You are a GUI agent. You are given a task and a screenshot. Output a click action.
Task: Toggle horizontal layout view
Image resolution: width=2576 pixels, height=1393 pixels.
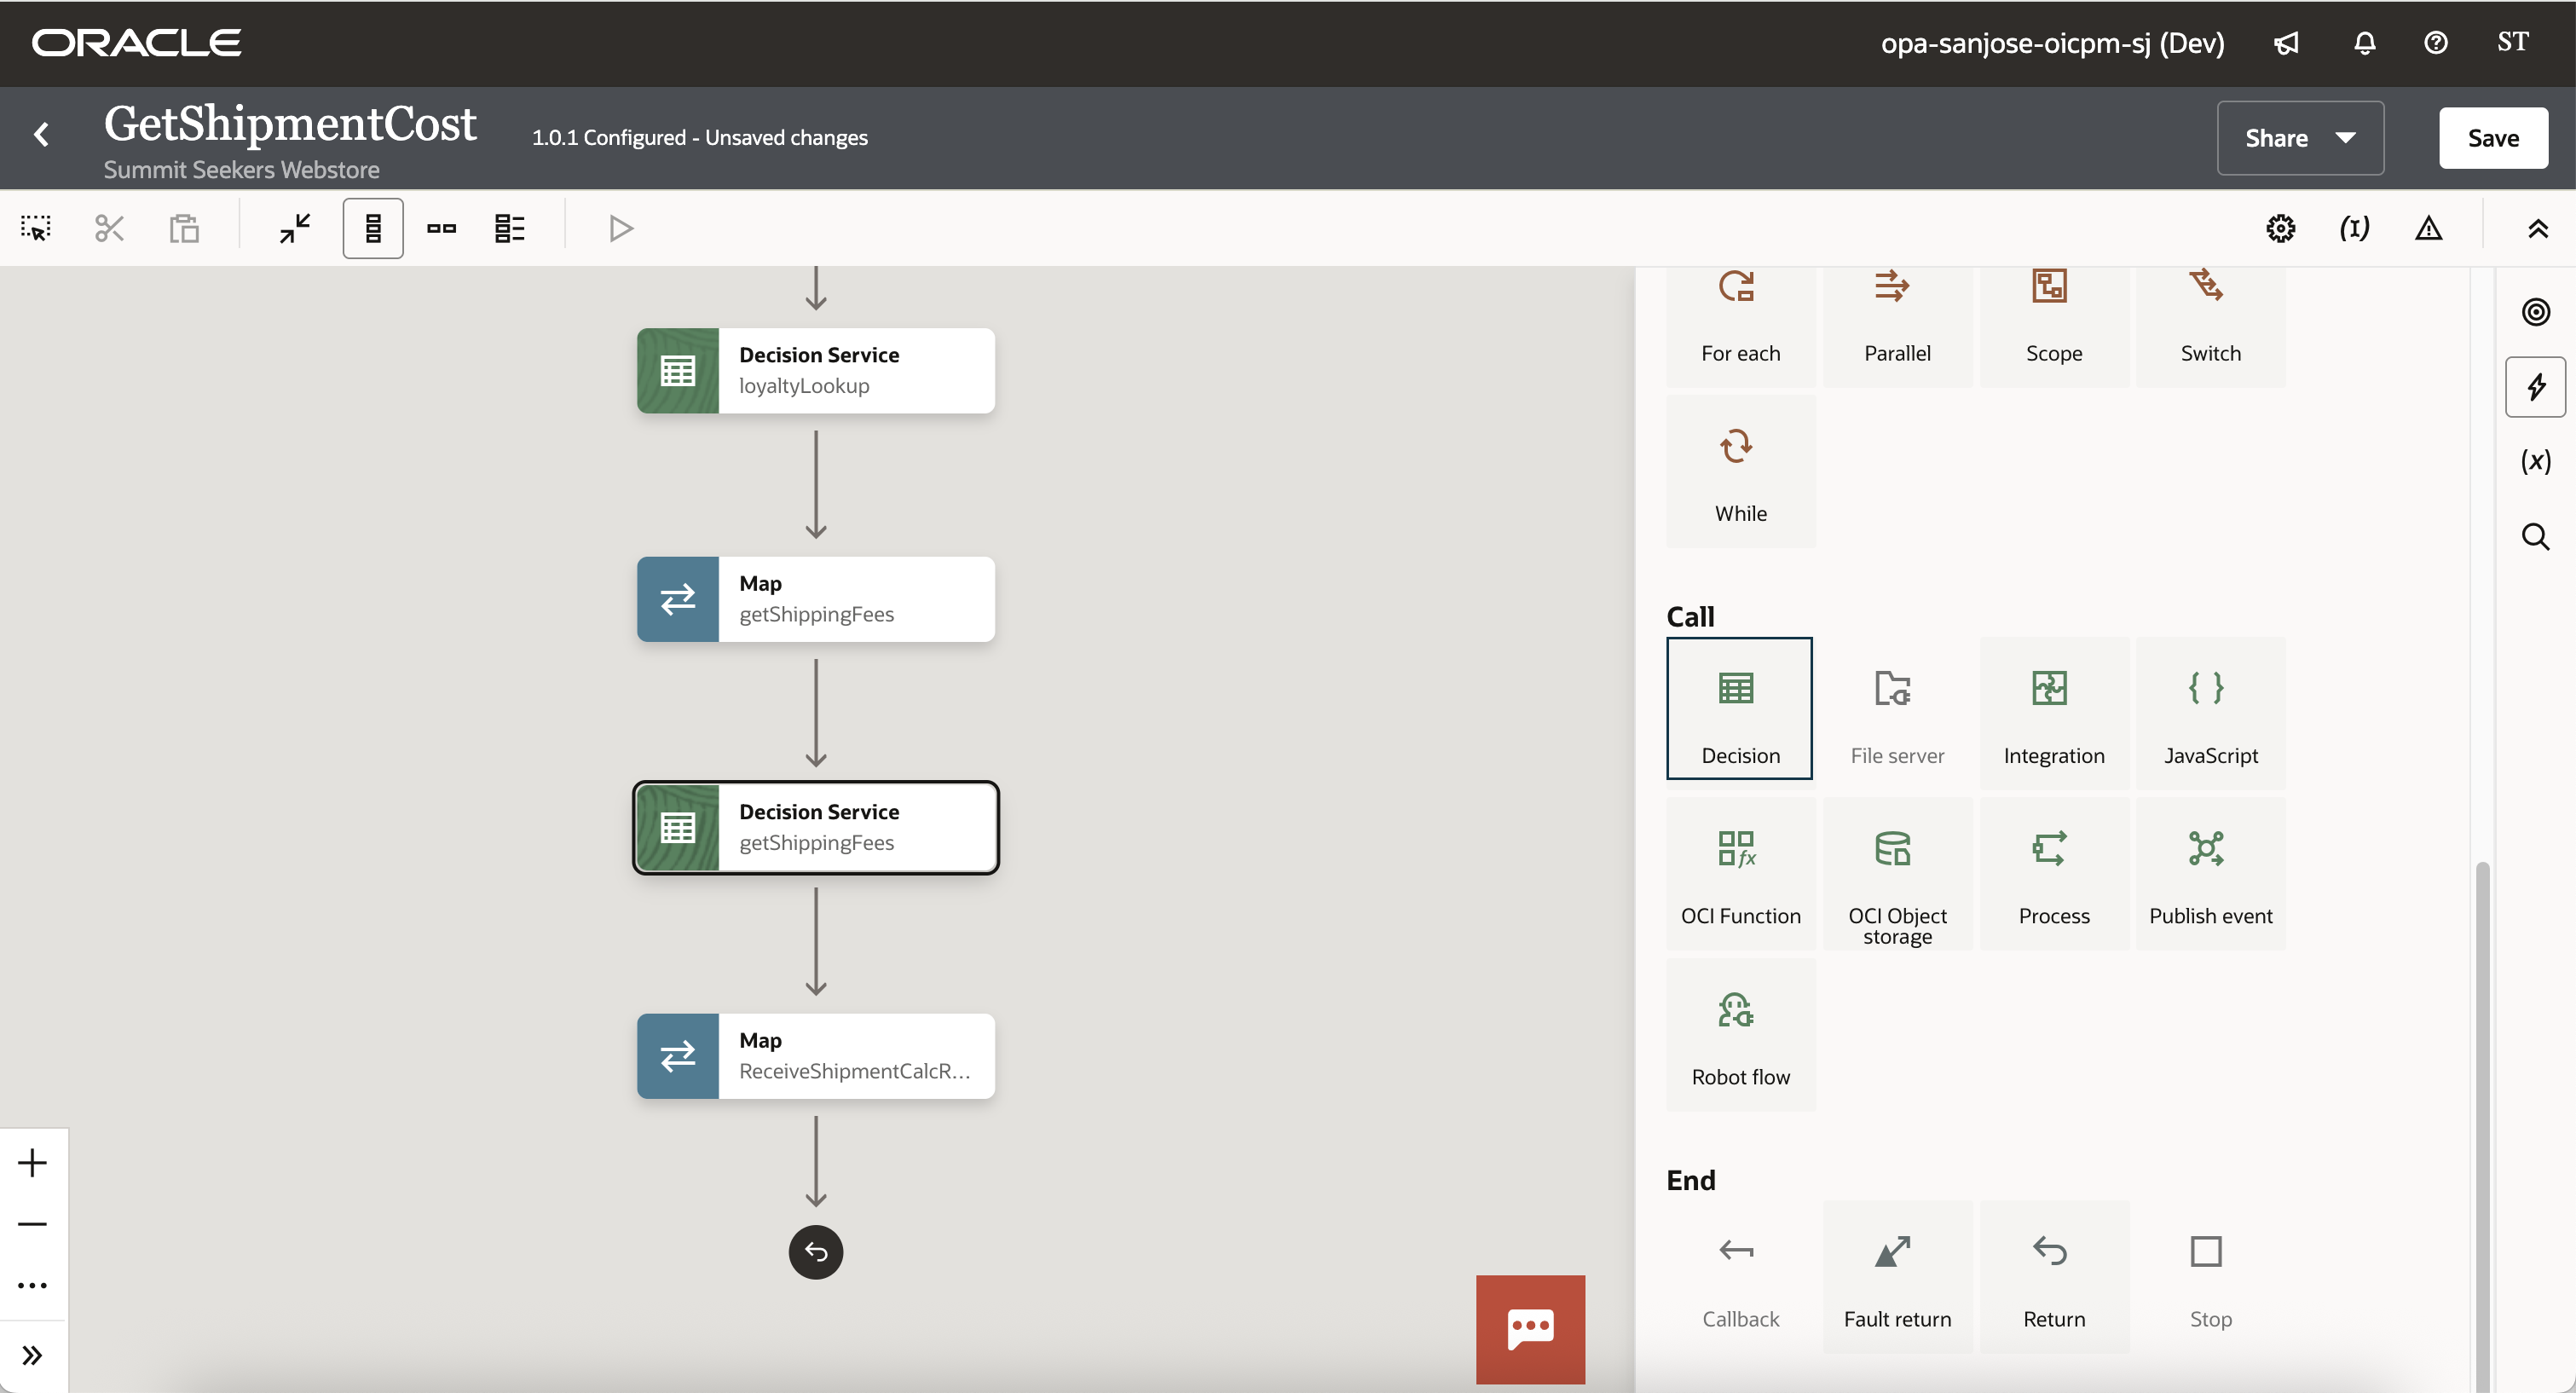coord(441,228)
